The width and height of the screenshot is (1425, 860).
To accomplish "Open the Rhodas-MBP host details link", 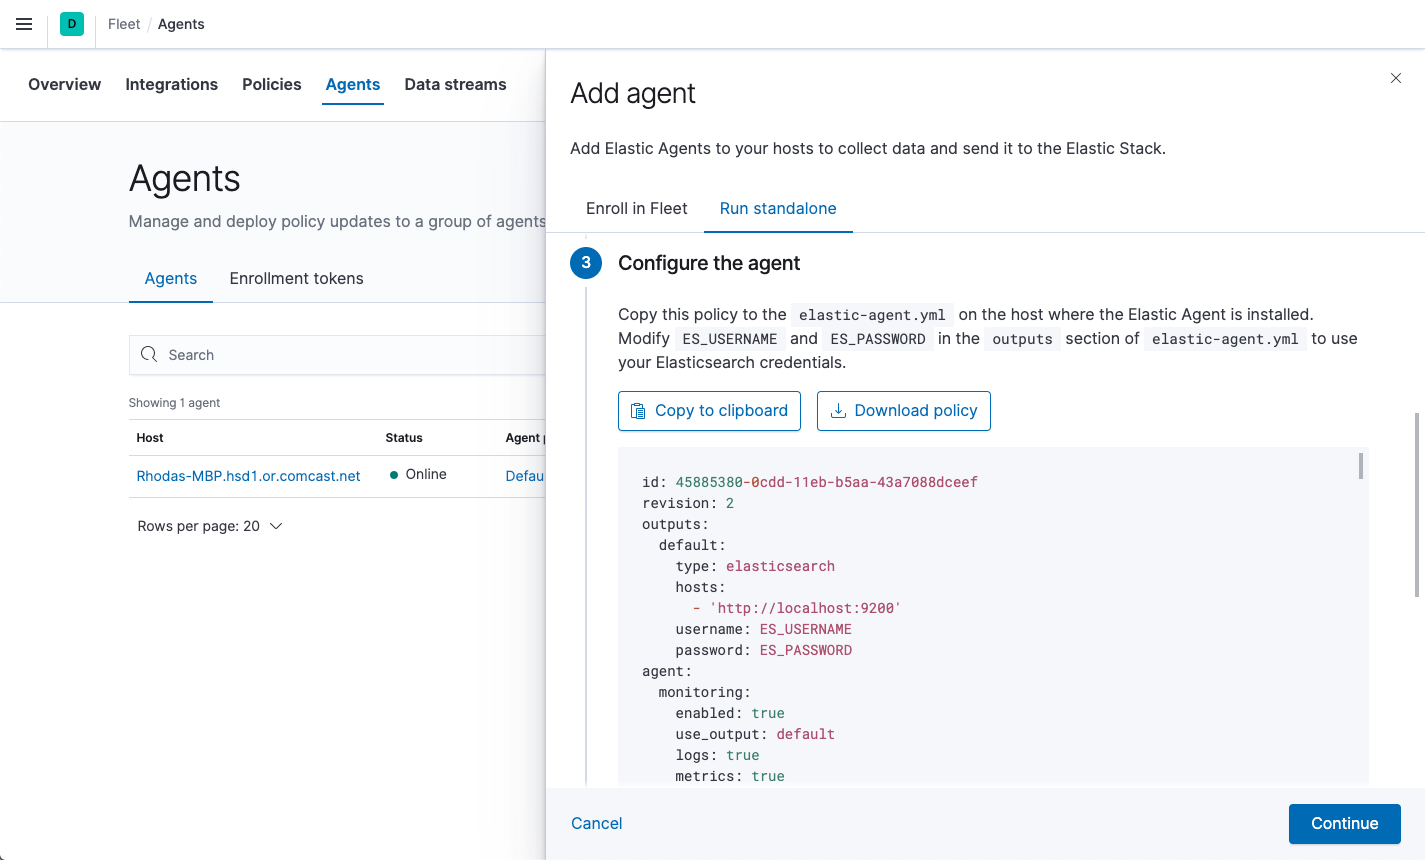I will 248,475.
